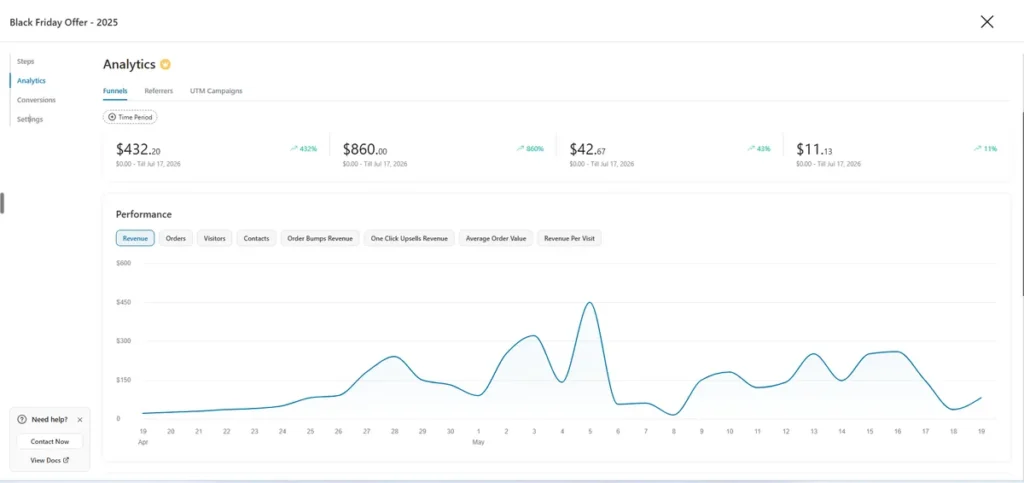
Task: Show Contacts in the performance chart
Action: (257, 238)
